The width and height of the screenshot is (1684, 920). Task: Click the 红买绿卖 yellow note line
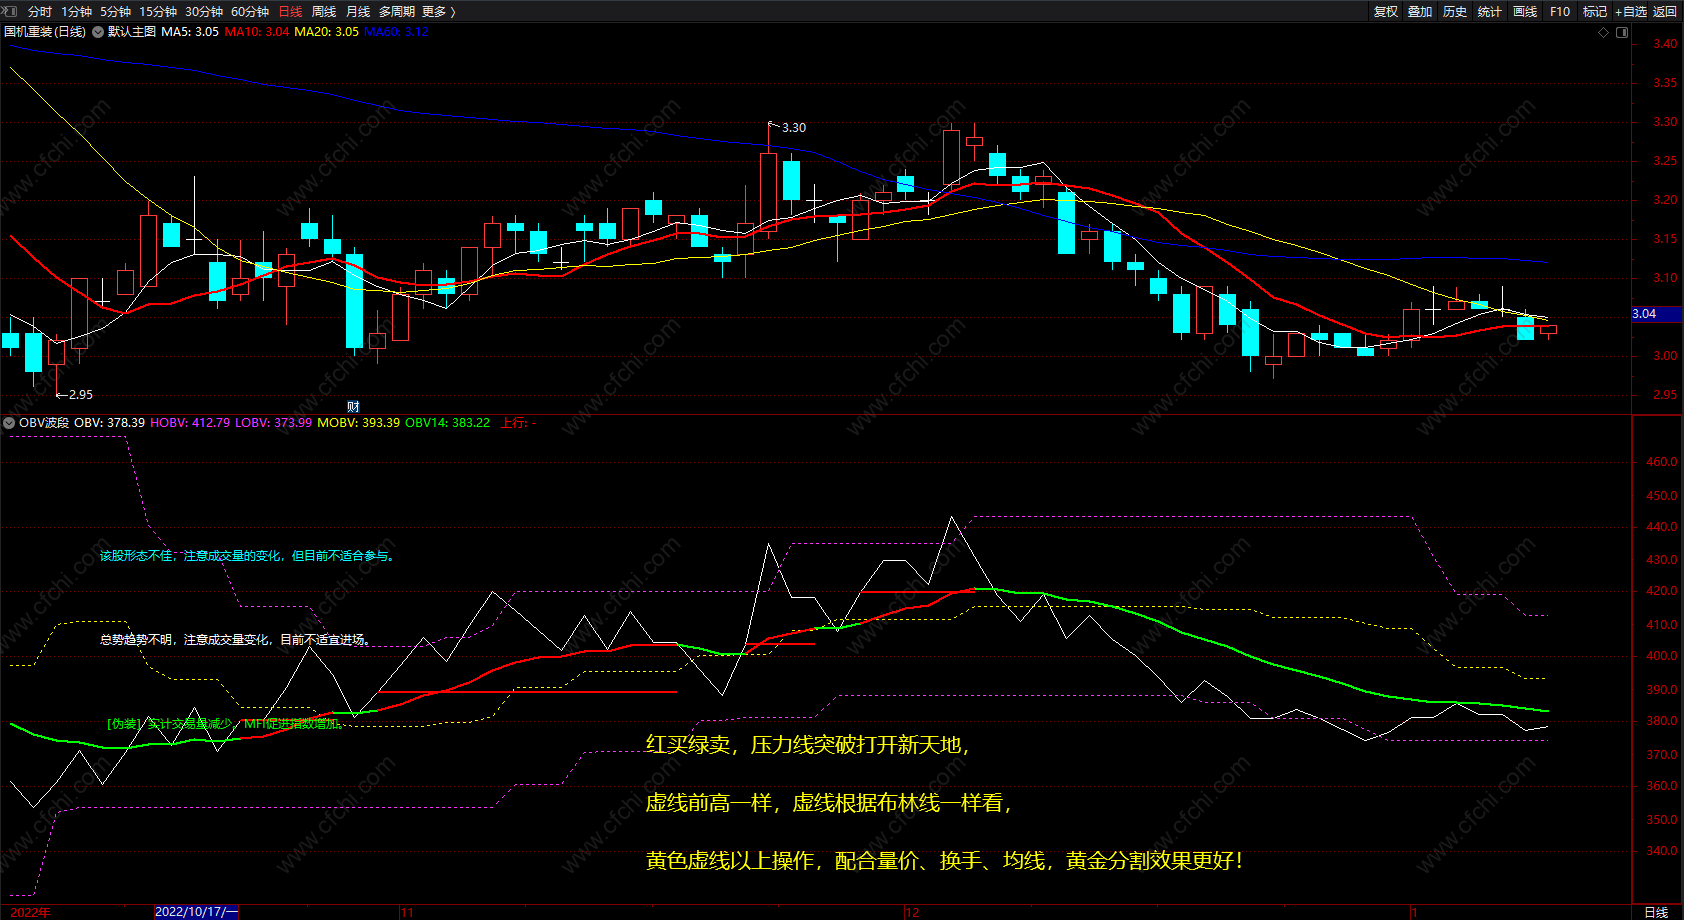click(808, 745)
